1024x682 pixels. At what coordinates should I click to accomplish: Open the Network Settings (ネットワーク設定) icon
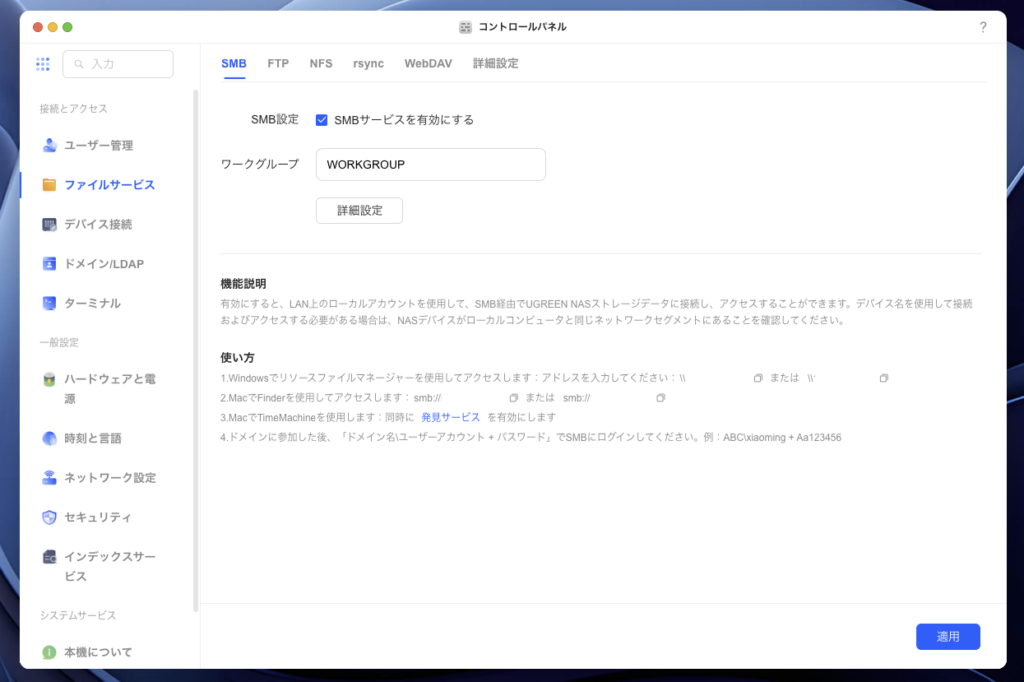click(49, 478)
